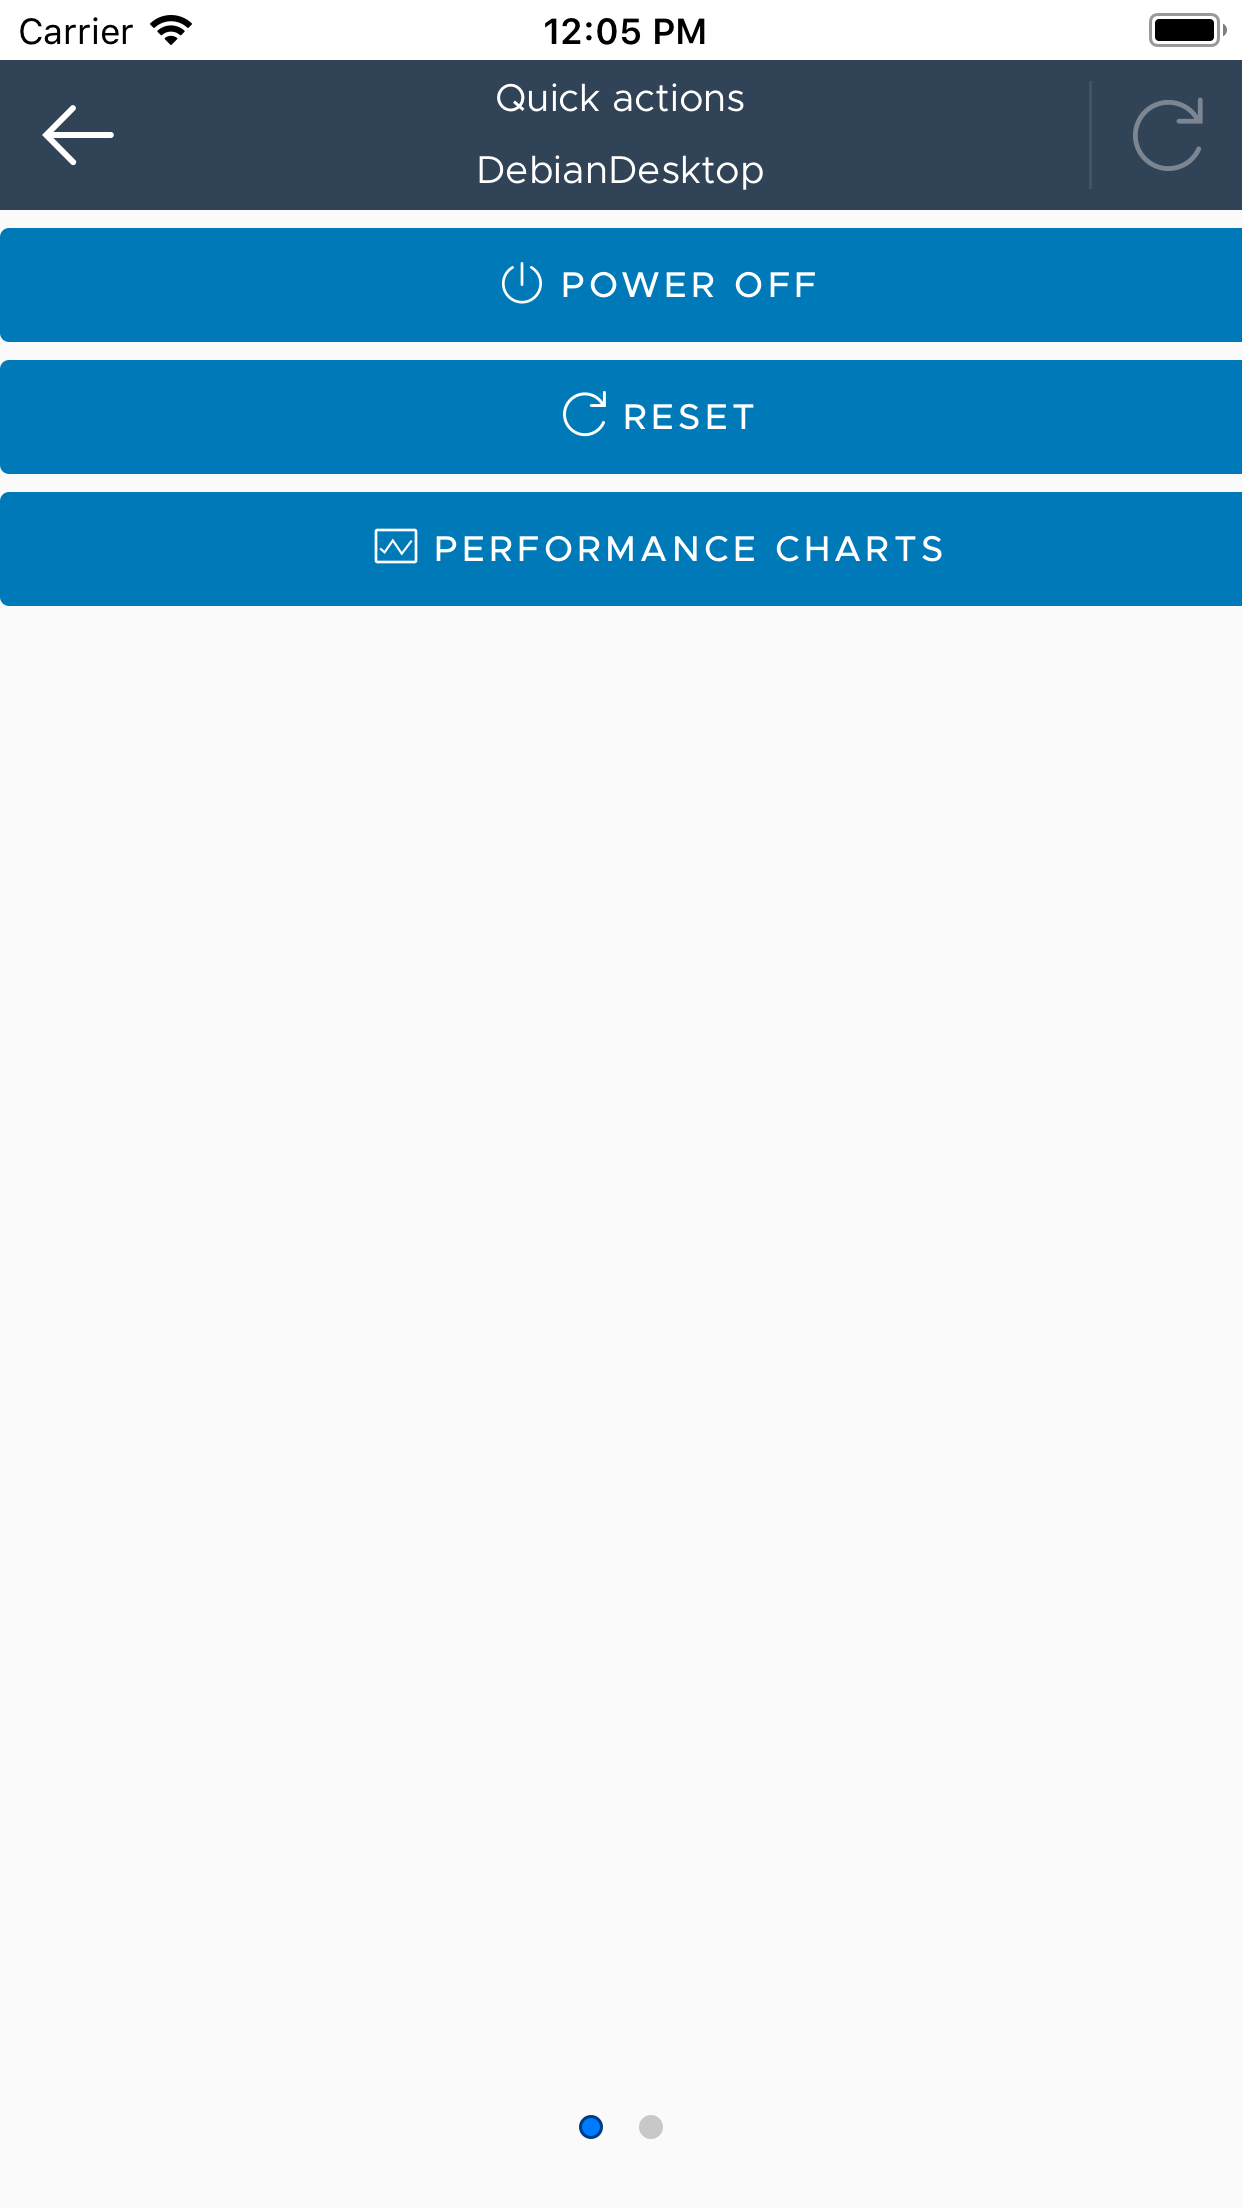This screenshot has height=2208, width=1242.
Task: Select the first blue page dot
Action: point(591,2127)
